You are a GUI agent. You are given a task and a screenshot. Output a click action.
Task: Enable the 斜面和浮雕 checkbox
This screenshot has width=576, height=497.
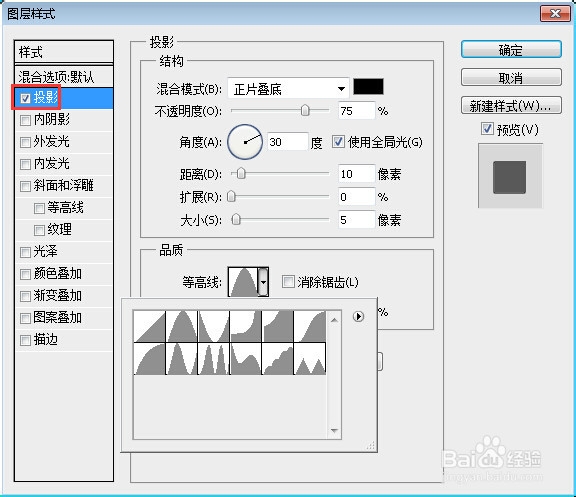click(25, 186)
